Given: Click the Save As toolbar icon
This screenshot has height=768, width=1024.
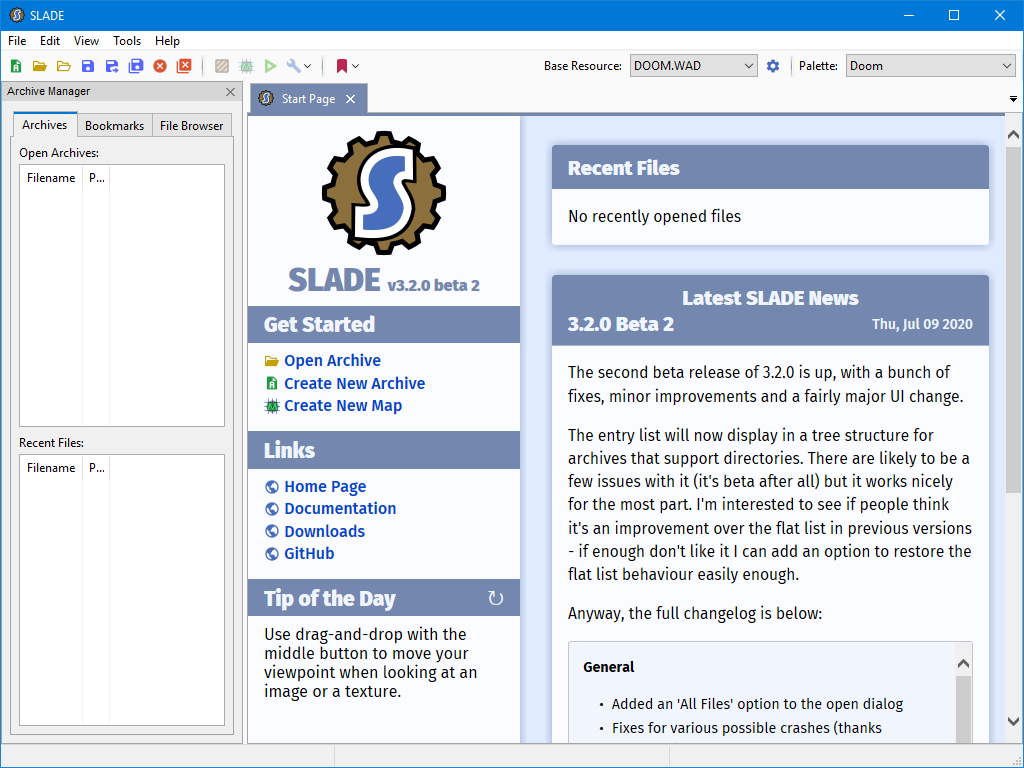Looking at the screenshot, I should click(112, 66).
